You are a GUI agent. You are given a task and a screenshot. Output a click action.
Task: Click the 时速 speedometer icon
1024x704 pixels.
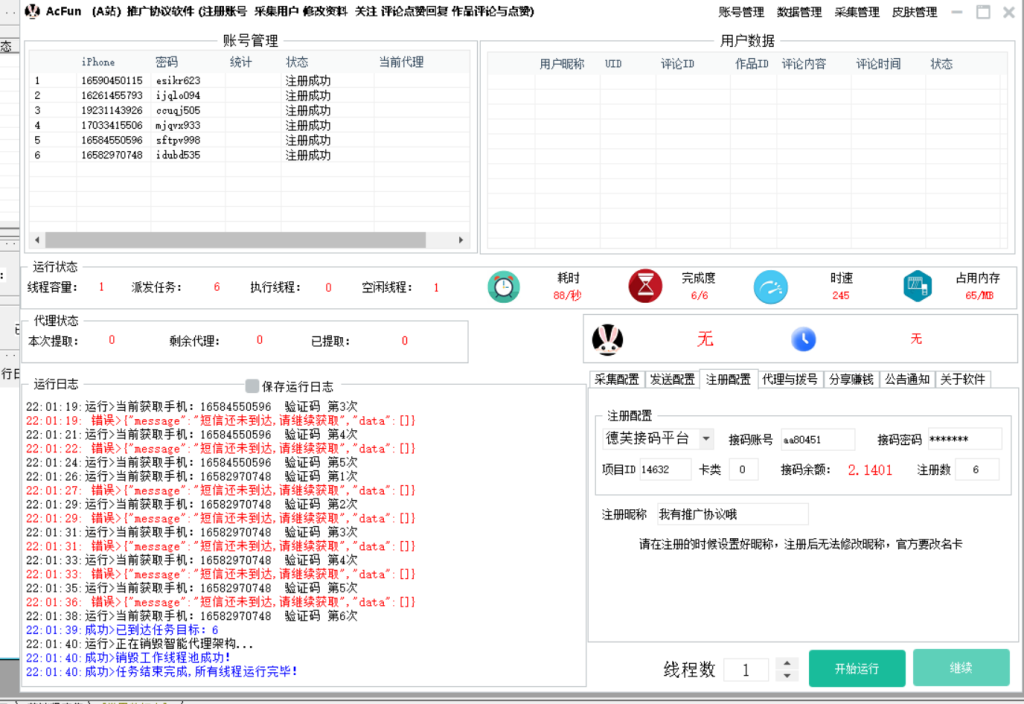(770, 286)
